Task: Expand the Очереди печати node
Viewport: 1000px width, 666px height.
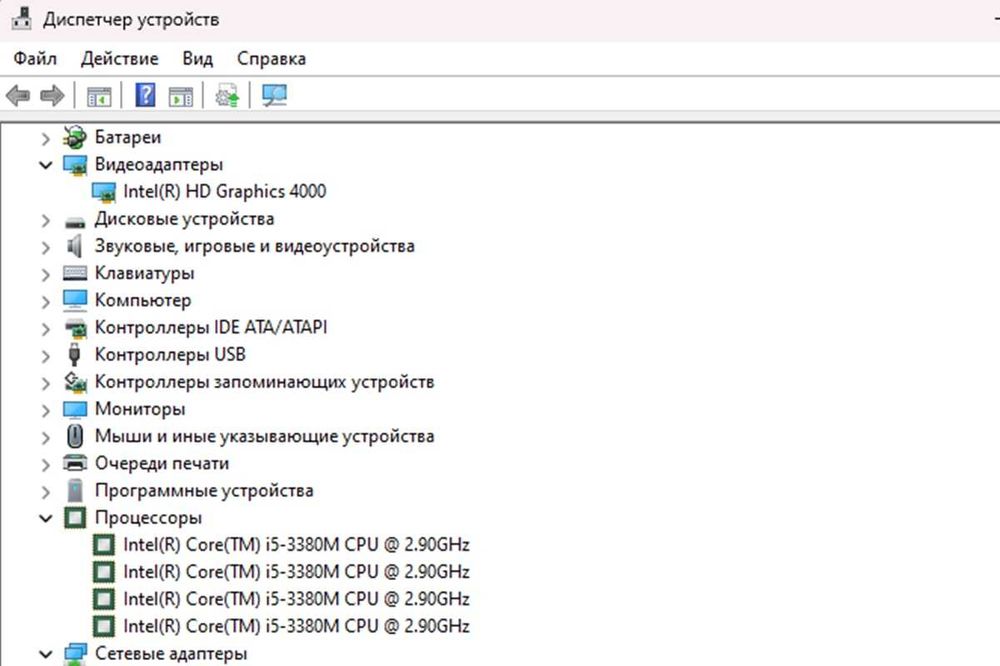Action: 45,464
